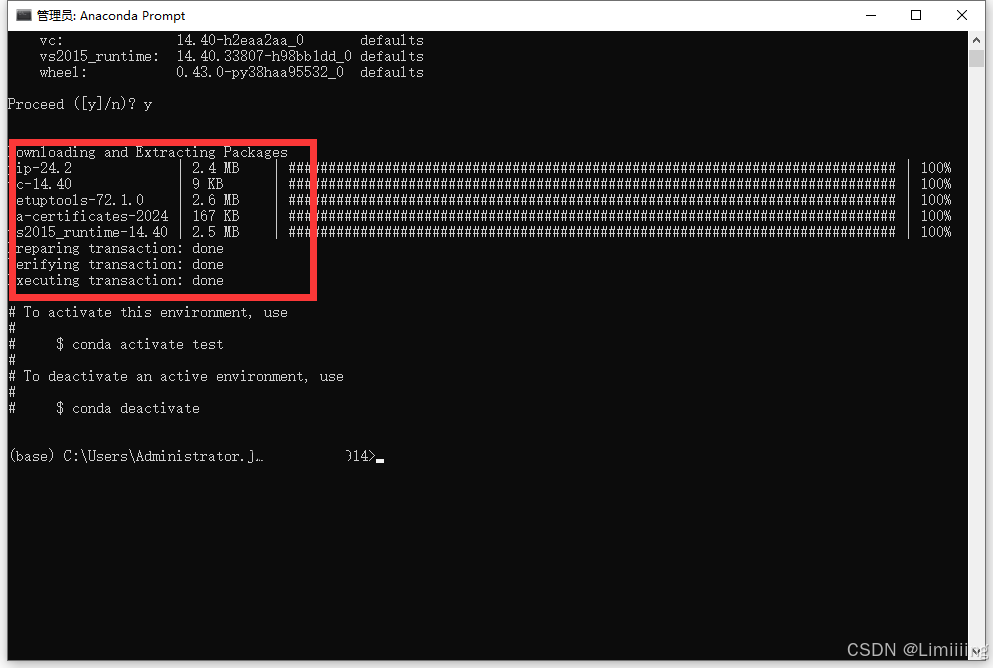Click the 'Proceed ([y]/n)? y' line
Viewport: 993px width, 668px height.
80,104
